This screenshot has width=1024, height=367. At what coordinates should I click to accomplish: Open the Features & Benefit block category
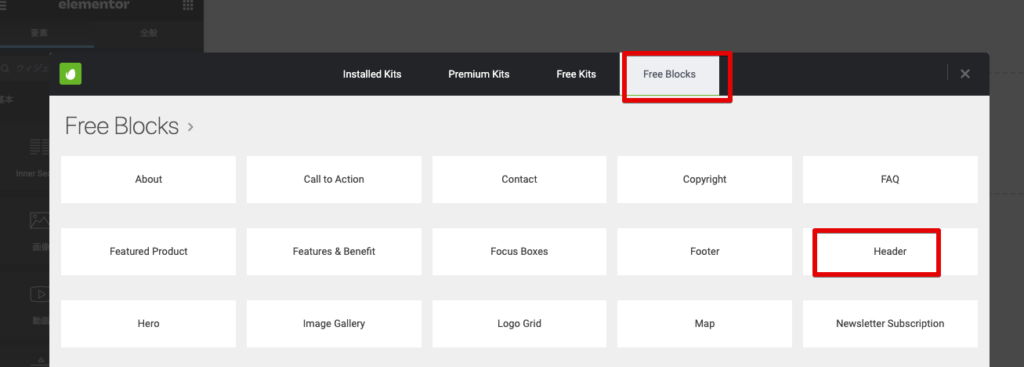pyautogui.click(x=334, y=251)
